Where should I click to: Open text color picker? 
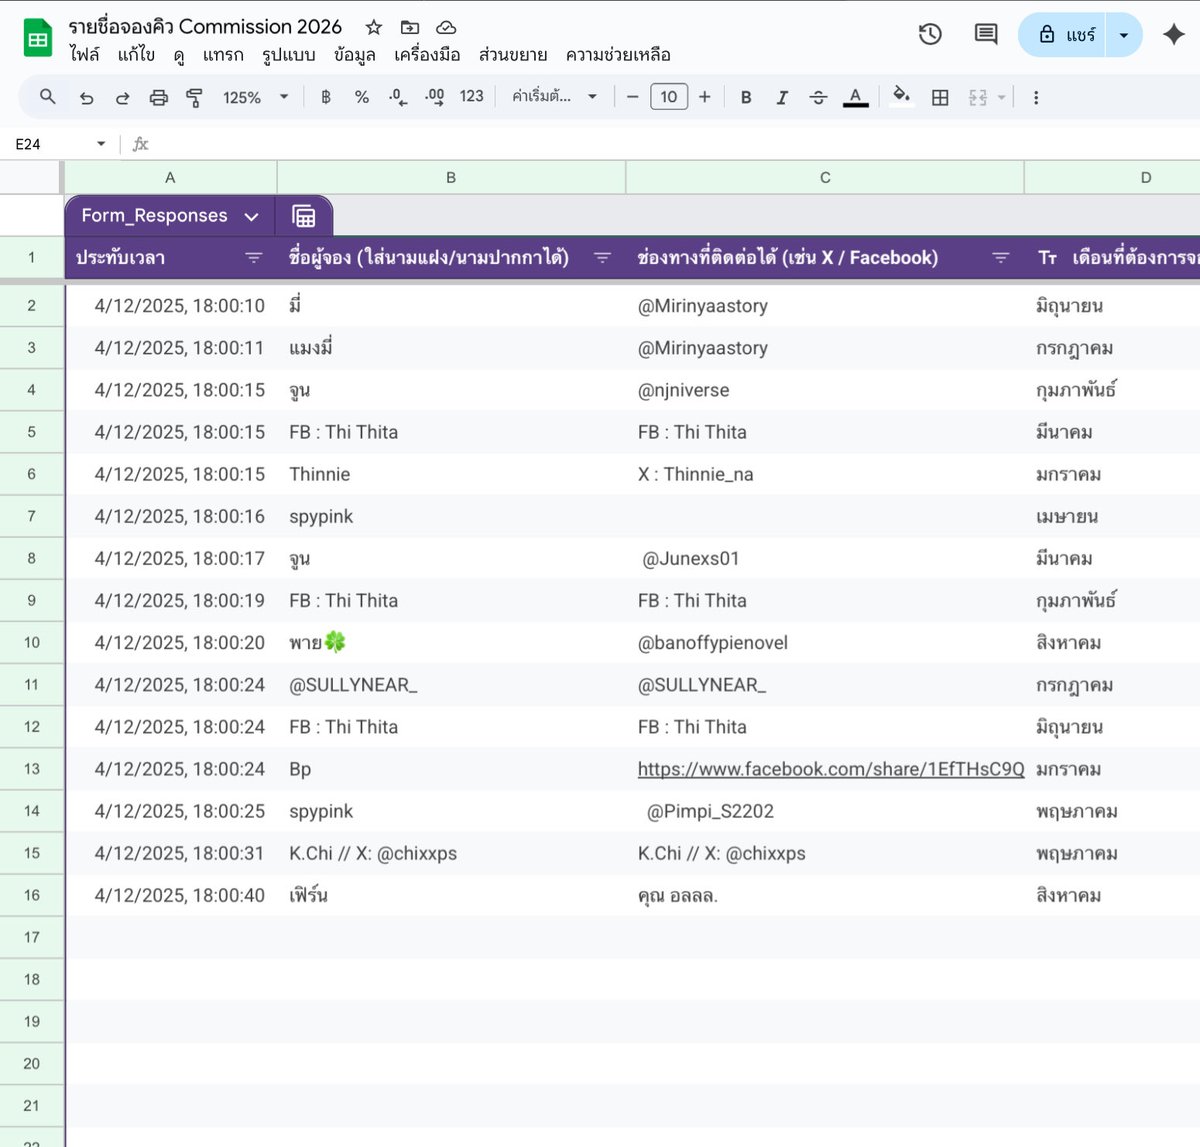[855, 97]
